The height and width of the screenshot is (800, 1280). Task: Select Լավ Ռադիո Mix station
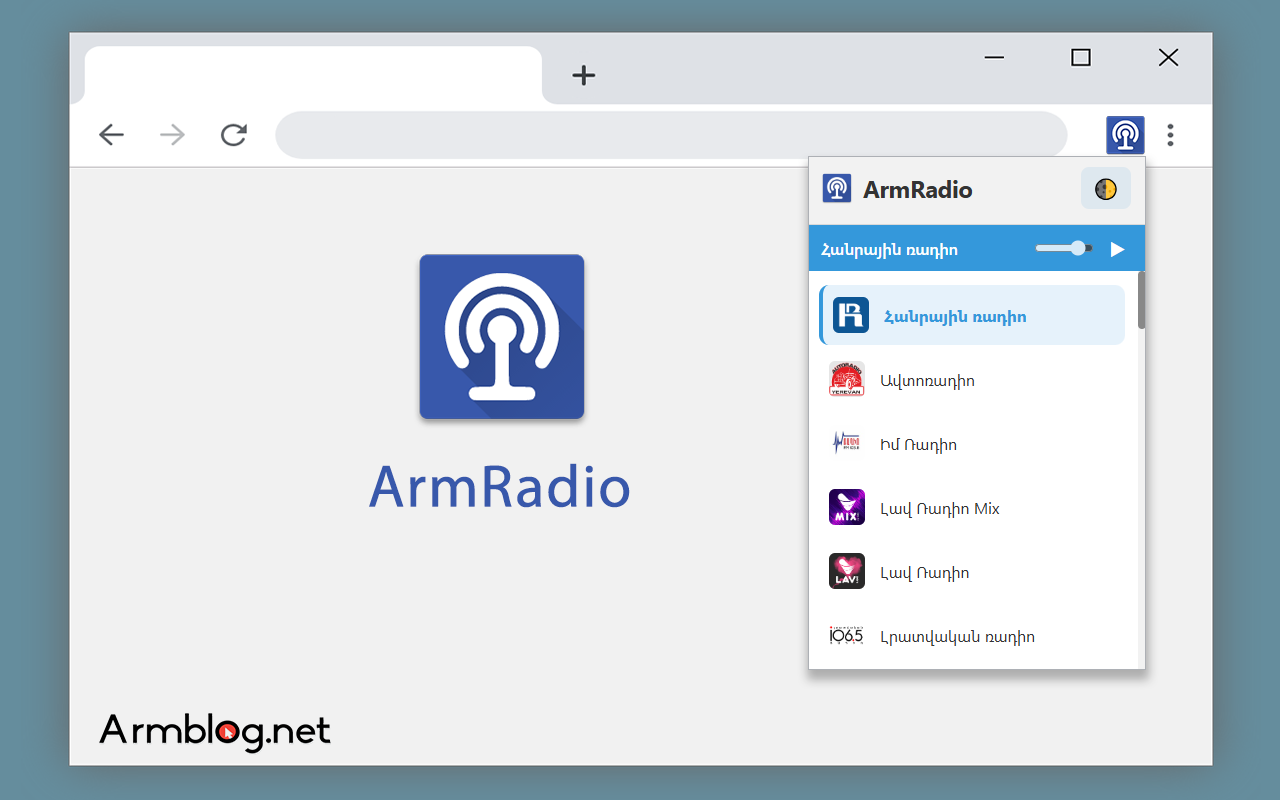point(972,508)
